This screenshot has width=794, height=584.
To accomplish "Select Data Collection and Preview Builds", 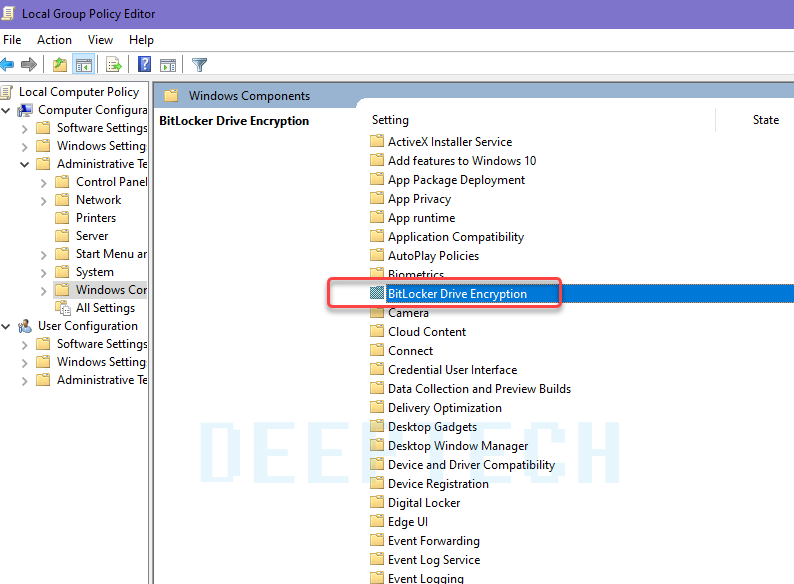I will click(x=479, y=388).
